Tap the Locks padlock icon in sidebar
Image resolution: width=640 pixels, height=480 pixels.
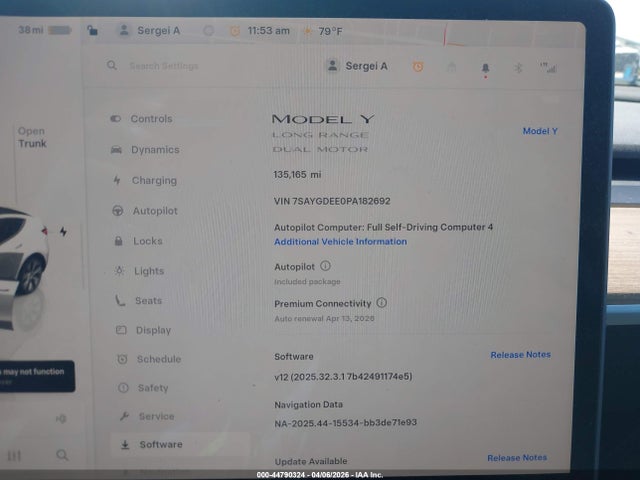click(118, 241)
